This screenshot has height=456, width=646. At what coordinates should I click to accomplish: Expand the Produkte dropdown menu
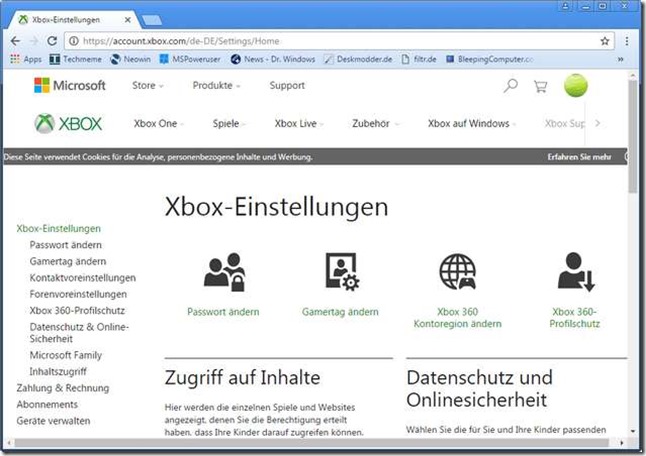pos(216,85)
